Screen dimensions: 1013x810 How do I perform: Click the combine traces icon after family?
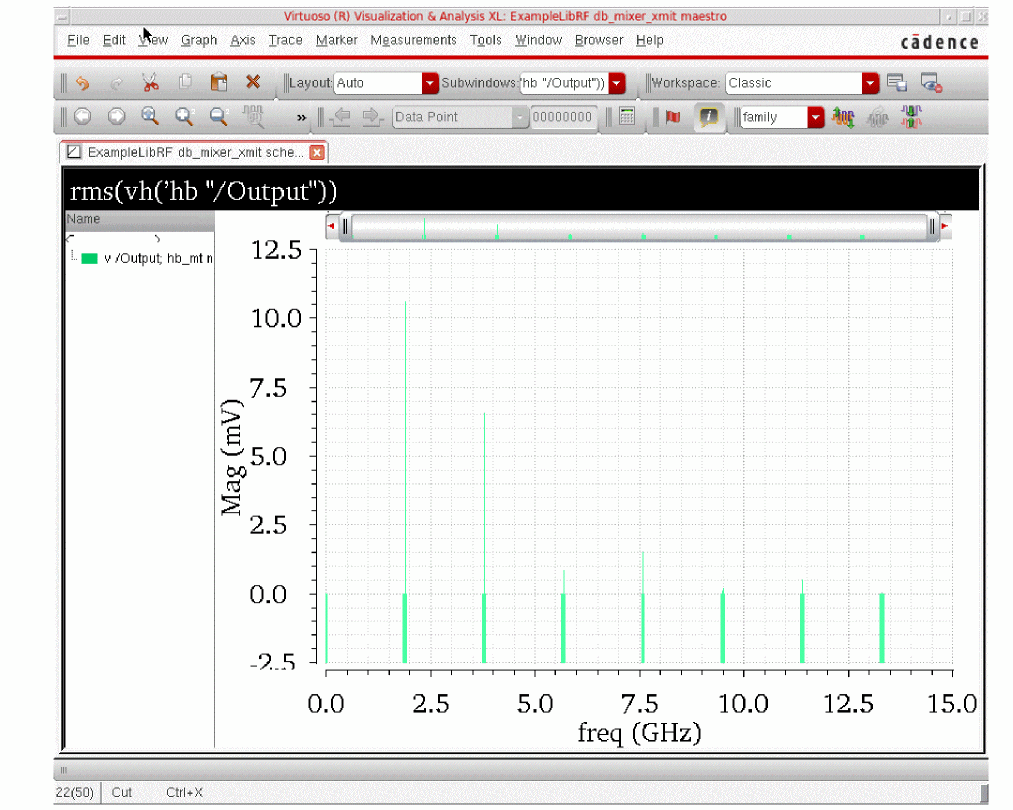[843, 117]
